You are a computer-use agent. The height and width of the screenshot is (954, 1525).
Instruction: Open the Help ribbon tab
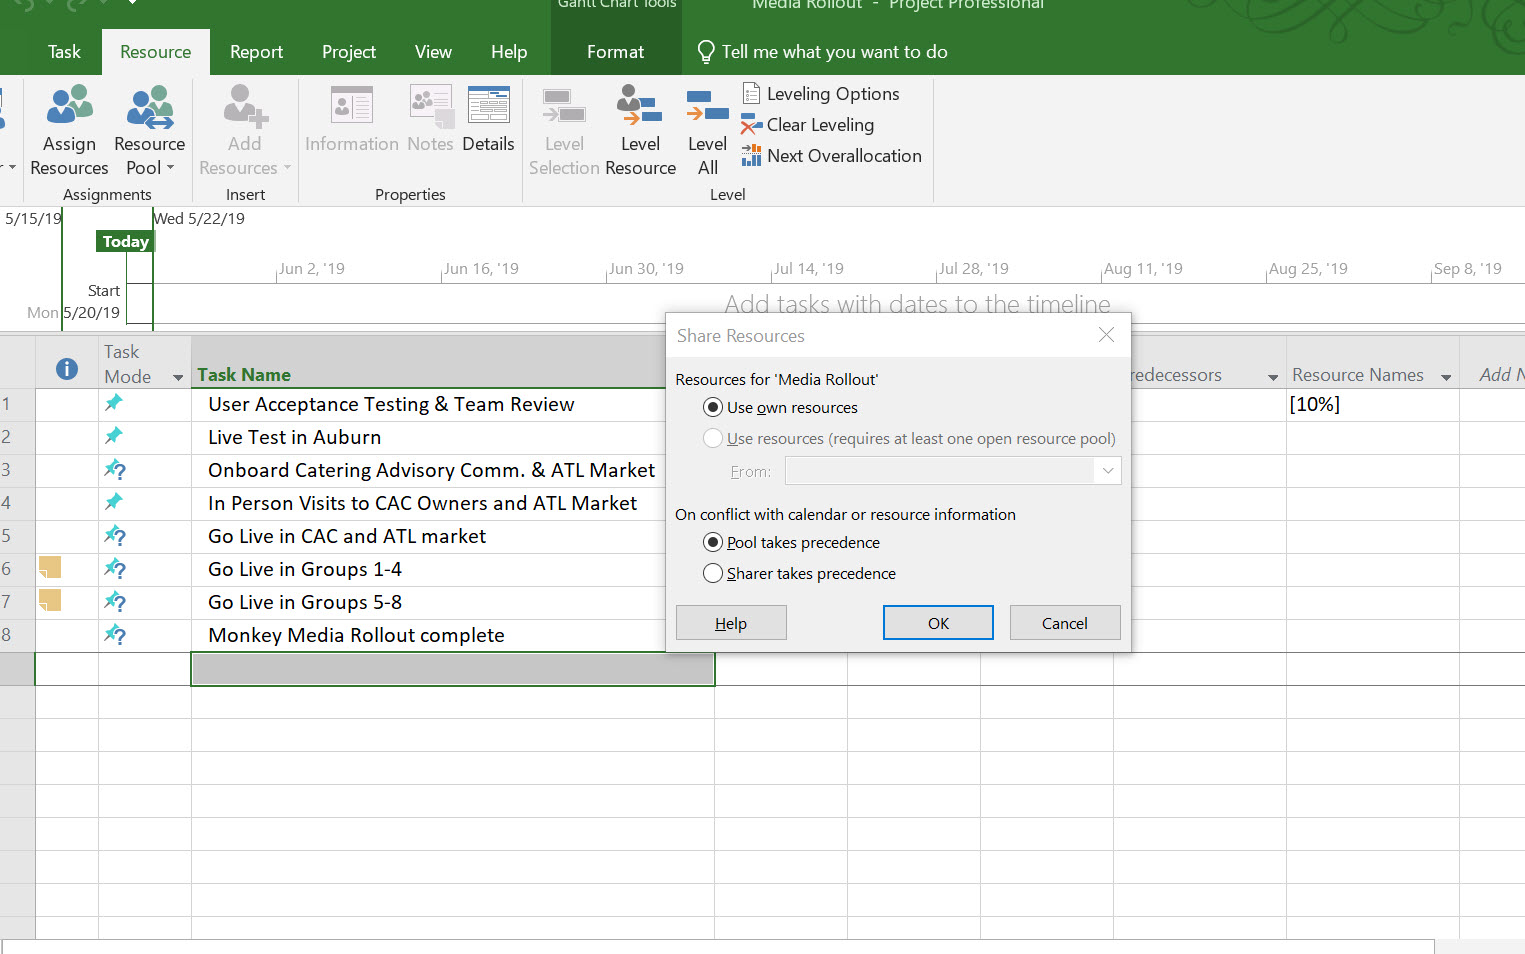click(509, 52)
